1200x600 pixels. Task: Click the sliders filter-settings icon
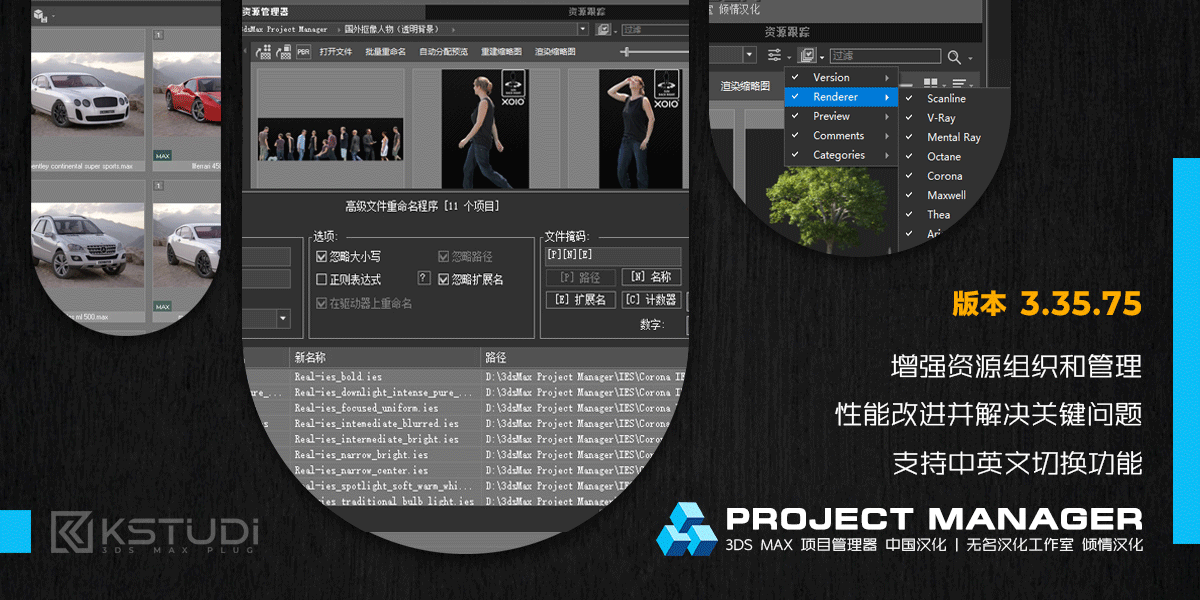(x=775, y=55)
